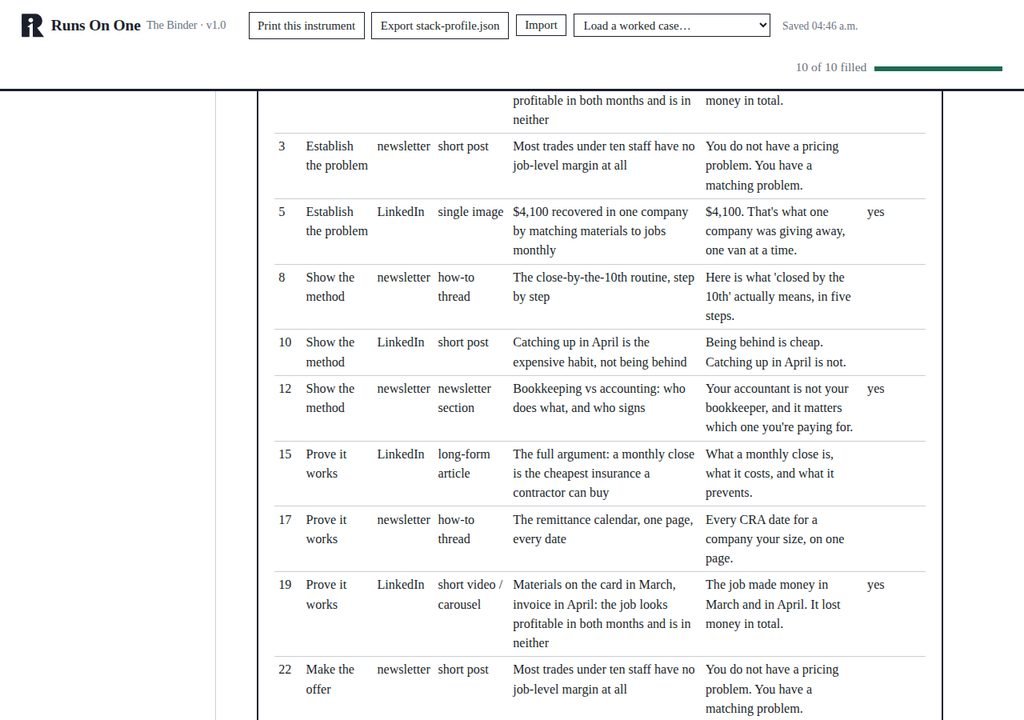This screenshot has height=720, width=1024.
Task: Click 'yes' flag in row 5
Action: pyautogui.click(x=875, y=212)
